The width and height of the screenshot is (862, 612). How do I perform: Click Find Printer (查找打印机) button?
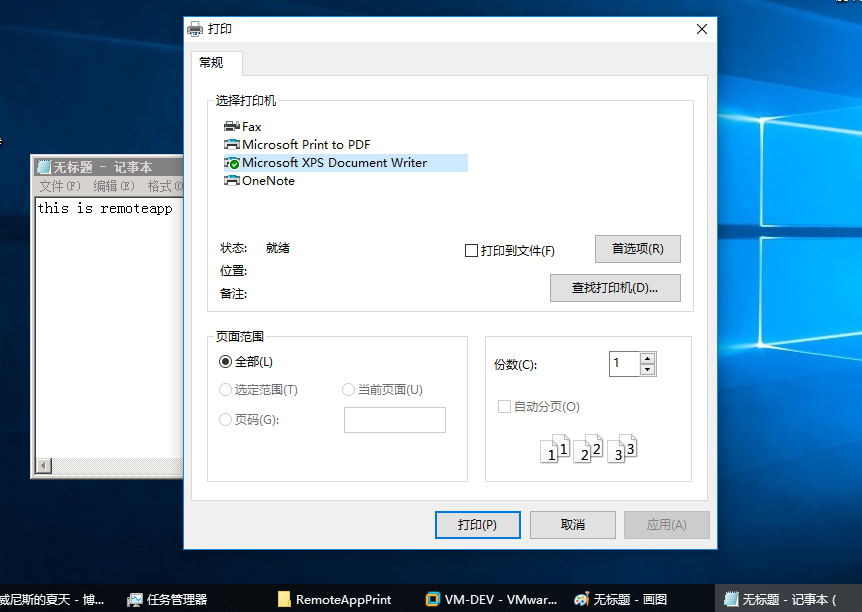click(615, 288)
